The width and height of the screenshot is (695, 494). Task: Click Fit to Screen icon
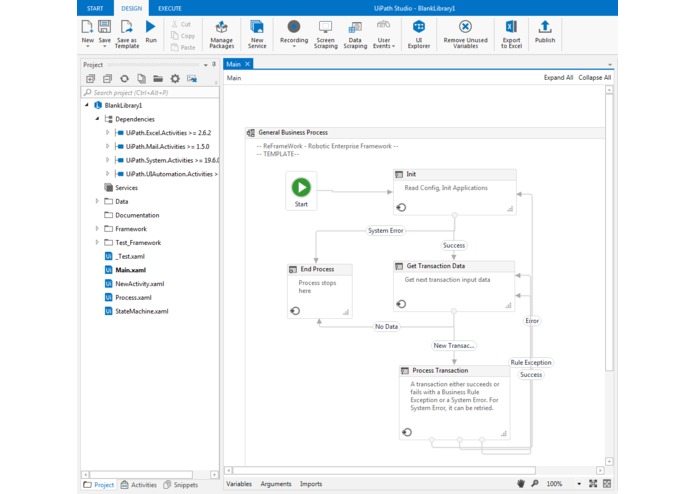click(x=593, y=483)
